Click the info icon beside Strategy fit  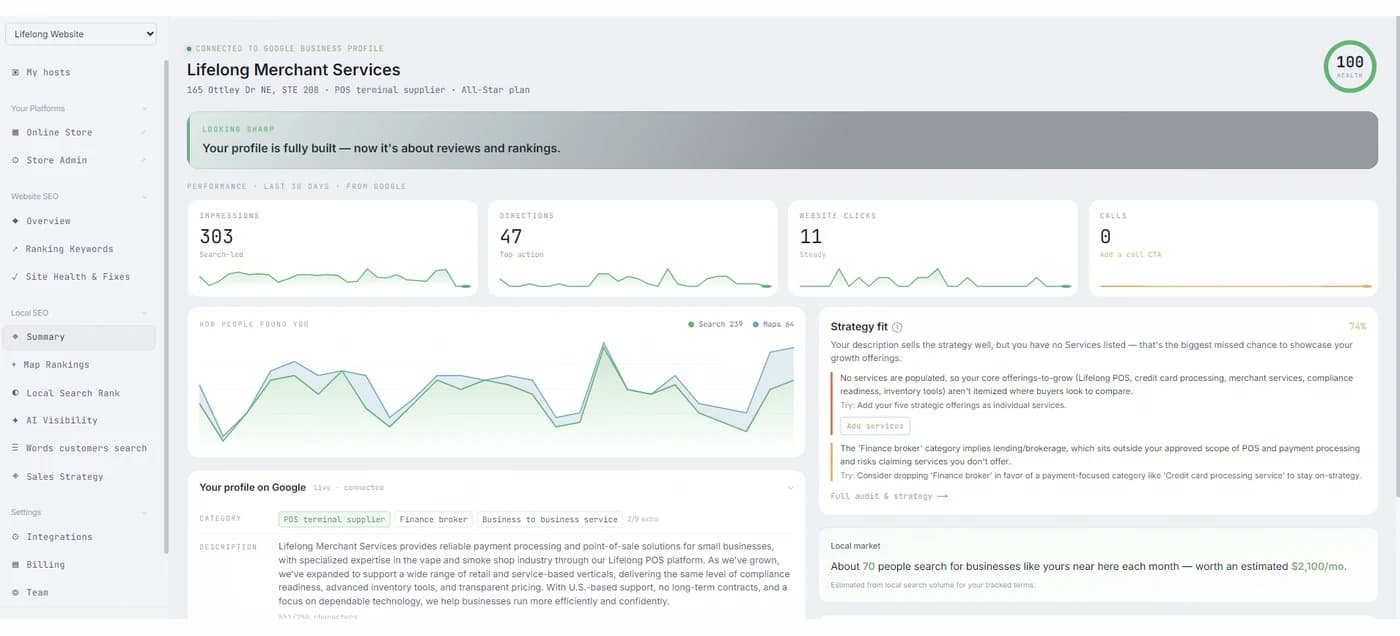click(897, 327)
